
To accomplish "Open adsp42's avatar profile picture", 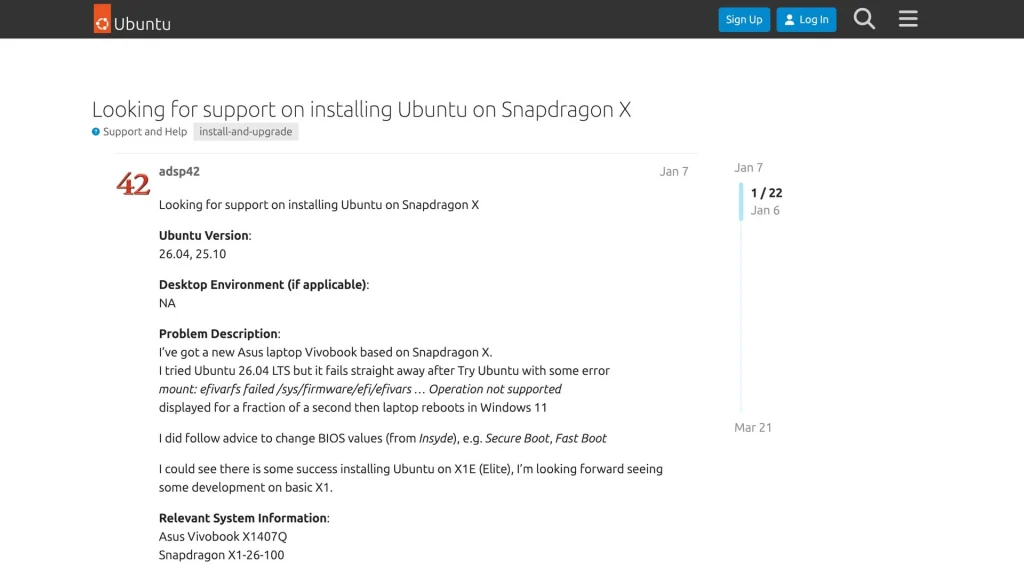I will (x=133, y=184).
